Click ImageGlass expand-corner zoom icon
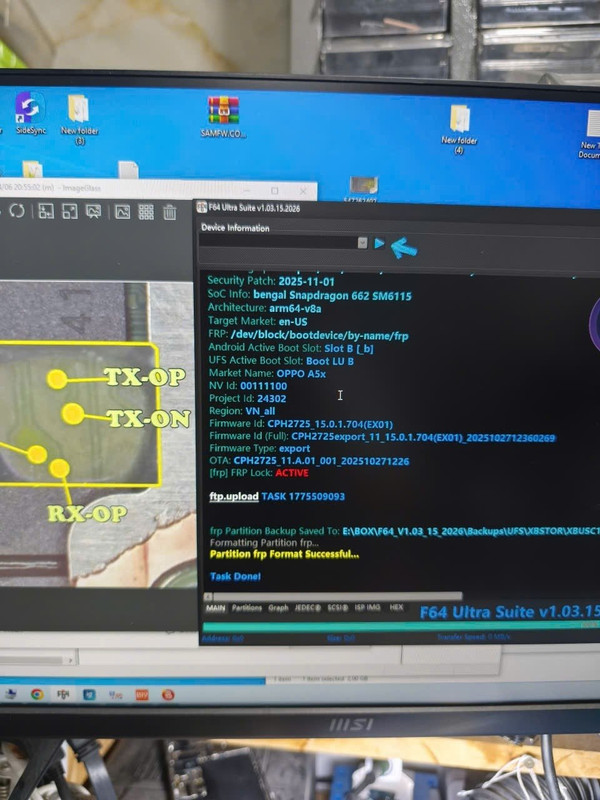The height and width of the screenshot is (800, 600). (x=70, y=211)
